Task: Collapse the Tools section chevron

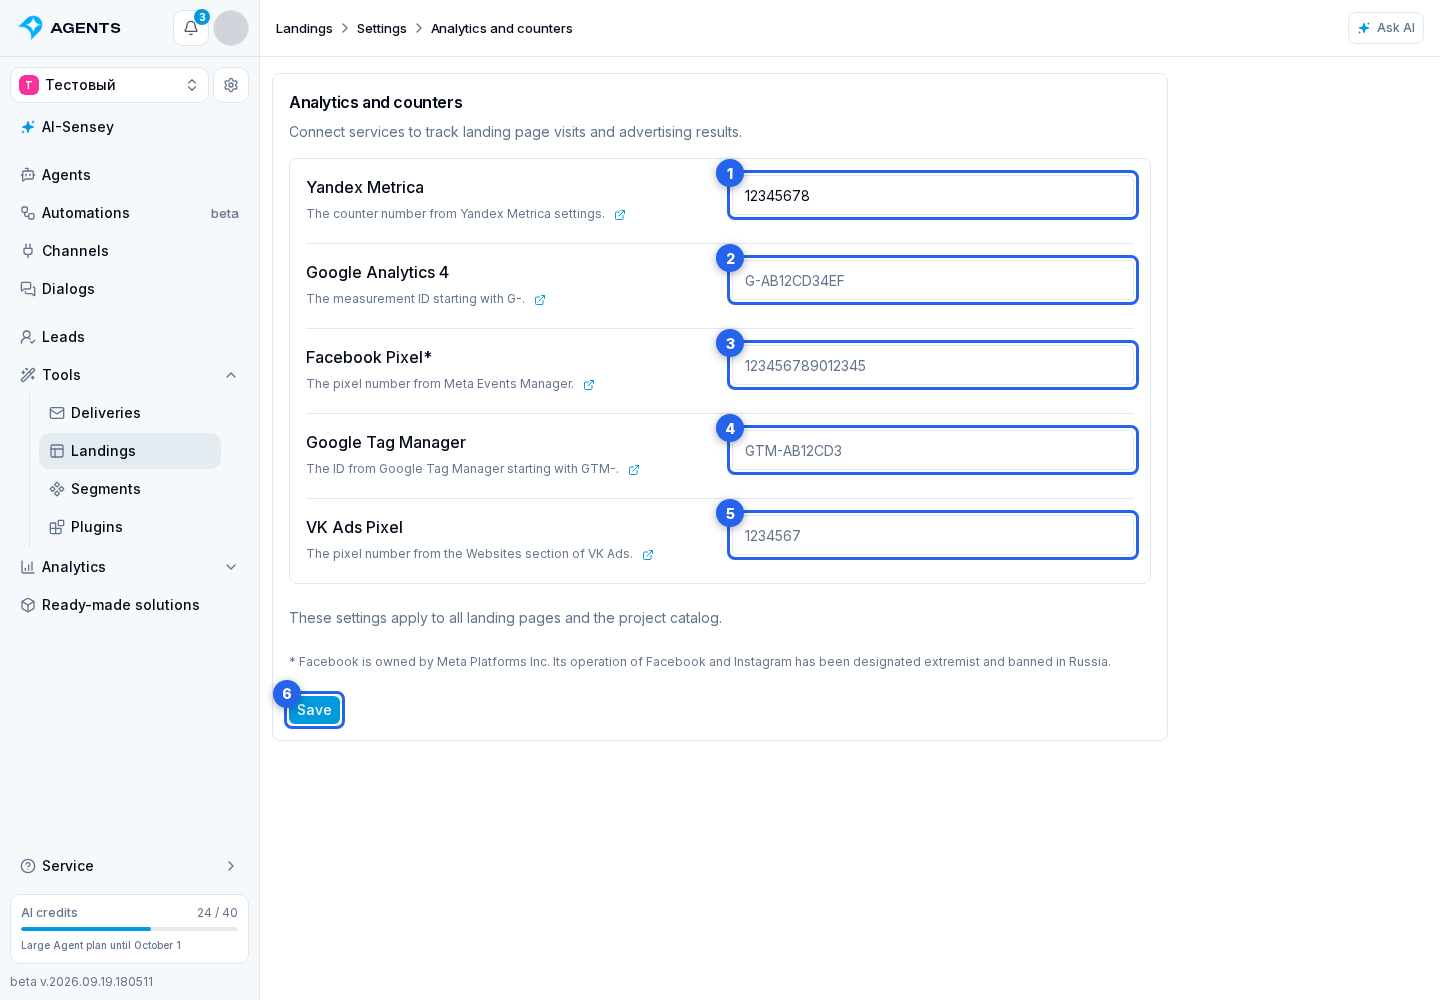Action: point(231,375)
